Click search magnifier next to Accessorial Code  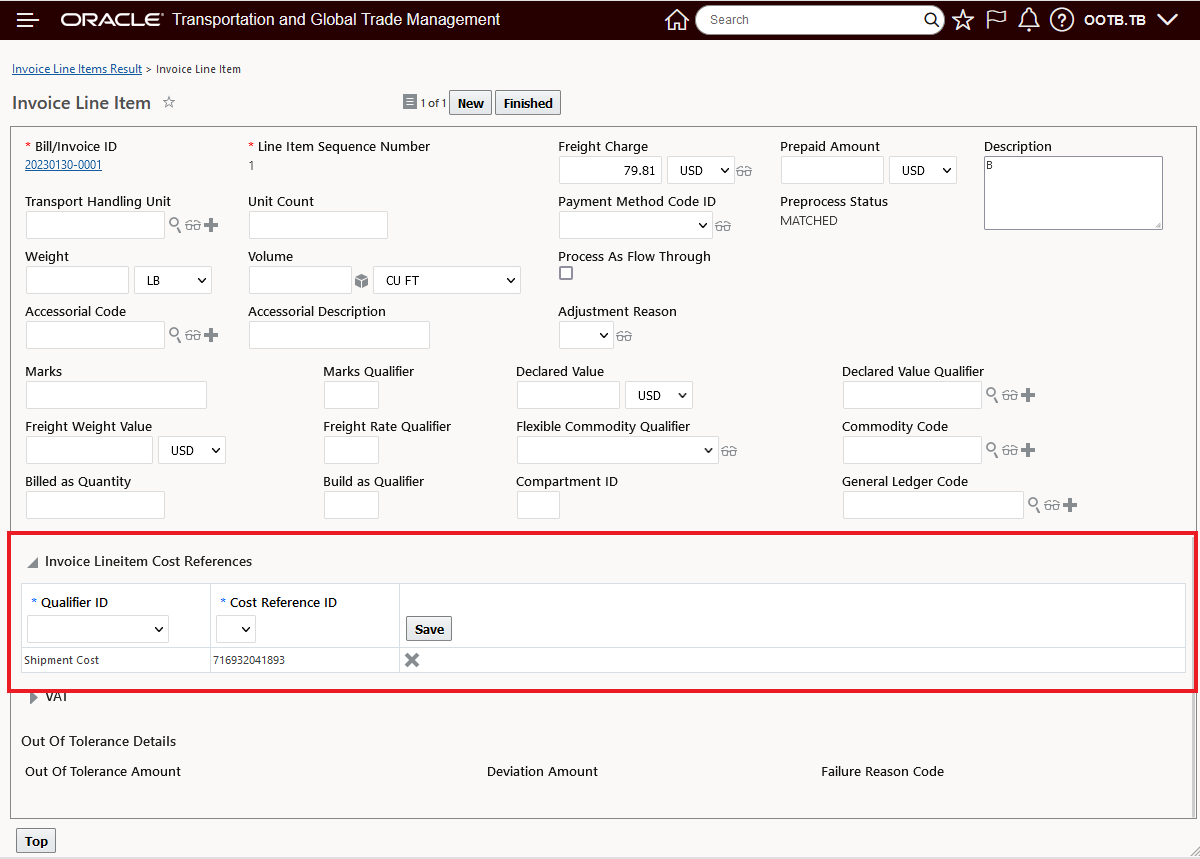click(175, 335)
